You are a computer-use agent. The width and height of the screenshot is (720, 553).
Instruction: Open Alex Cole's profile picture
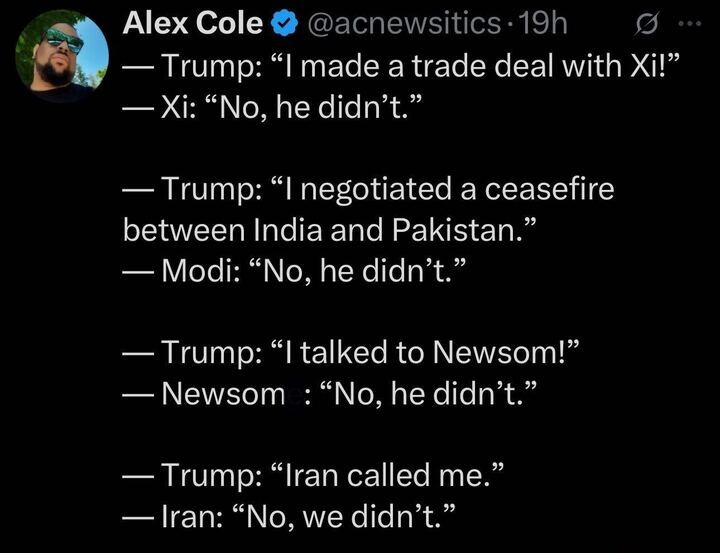pyautogui.click(x=62, y=56)
